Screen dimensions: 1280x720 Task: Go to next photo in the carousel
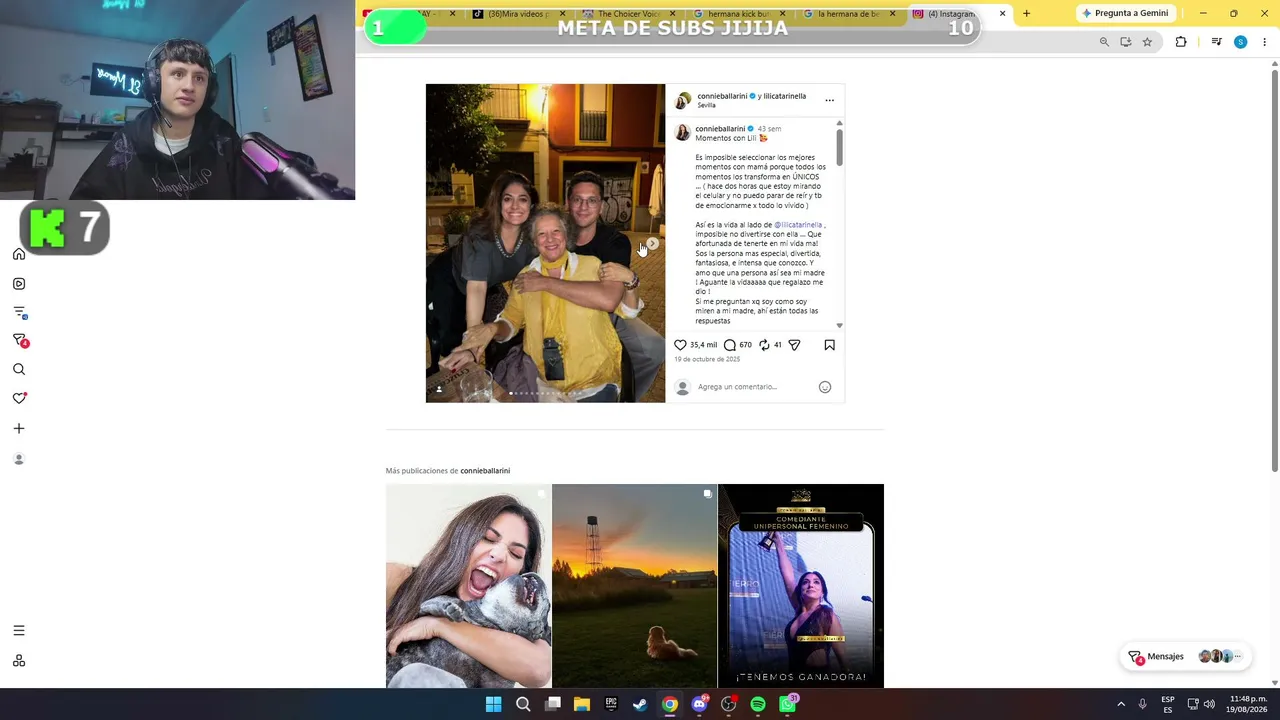[652, 243]
